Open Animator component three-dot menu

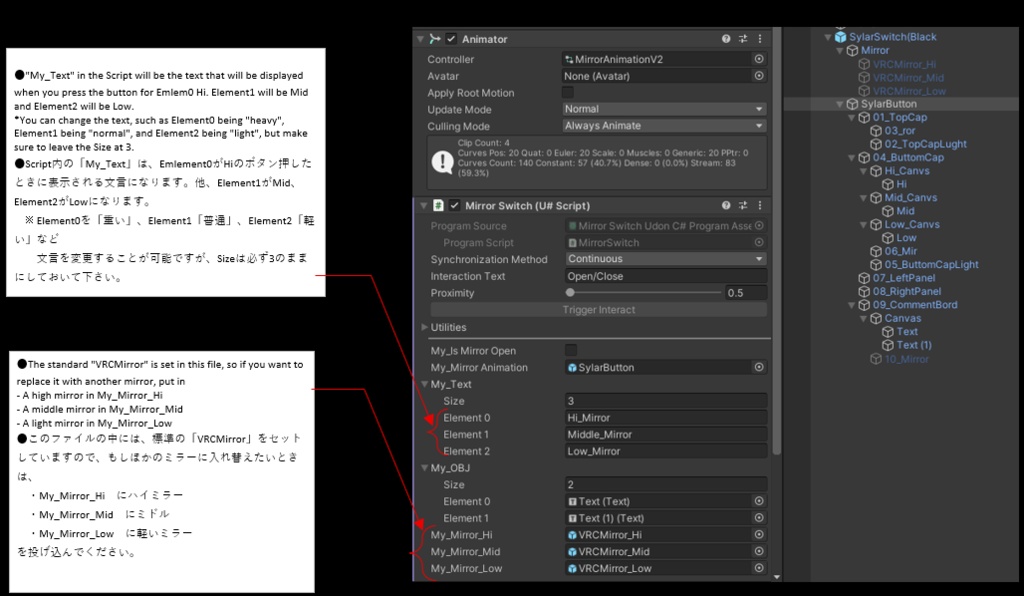click(x=760, y=39)
